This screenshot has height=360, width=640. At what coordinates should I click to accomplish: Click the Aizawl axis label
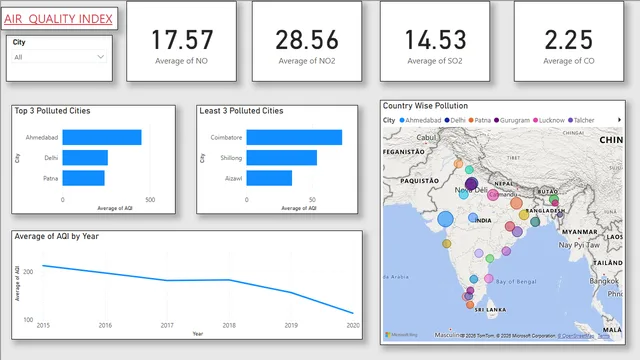coord(233,178)
